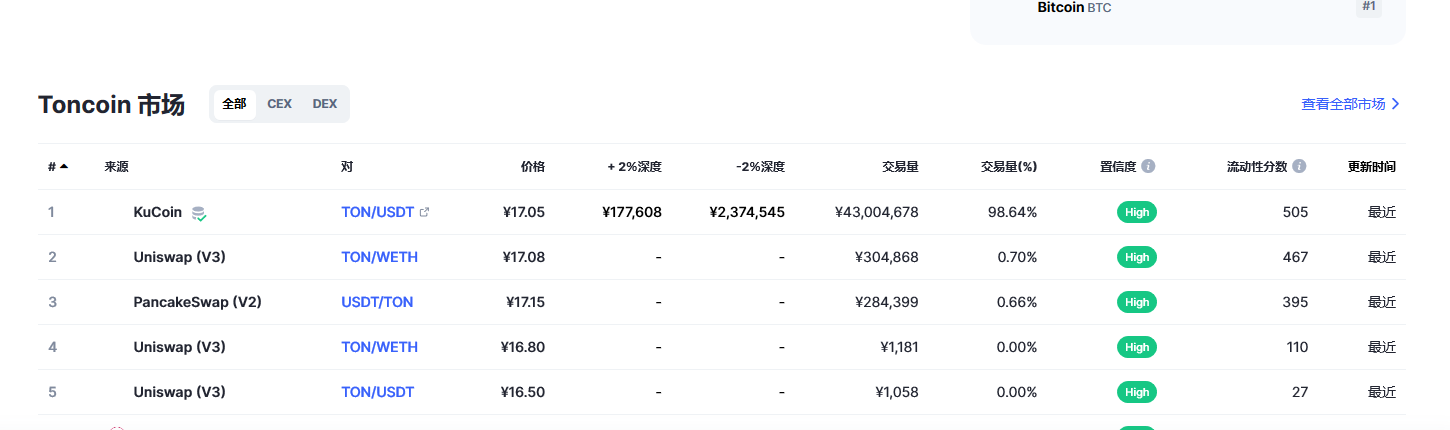Sort by the + 2%深度 header
The height and width of the screenshot is (430, 1450).
[634, 166]
